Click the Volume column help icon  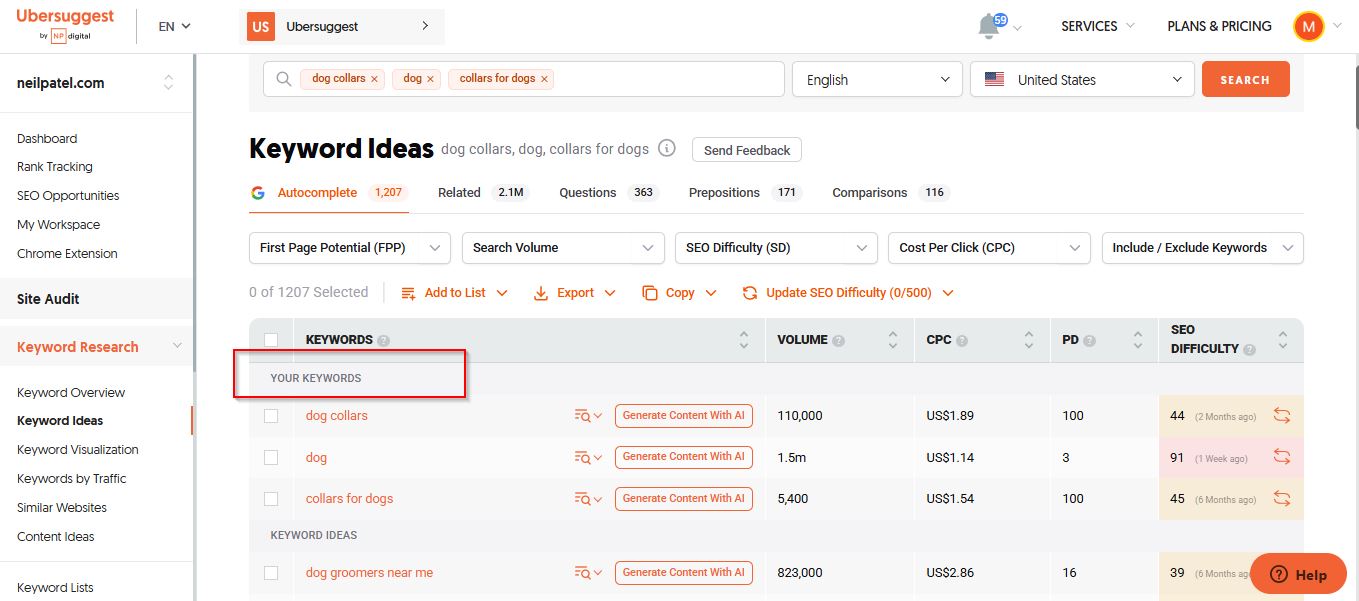coord(839,341)
